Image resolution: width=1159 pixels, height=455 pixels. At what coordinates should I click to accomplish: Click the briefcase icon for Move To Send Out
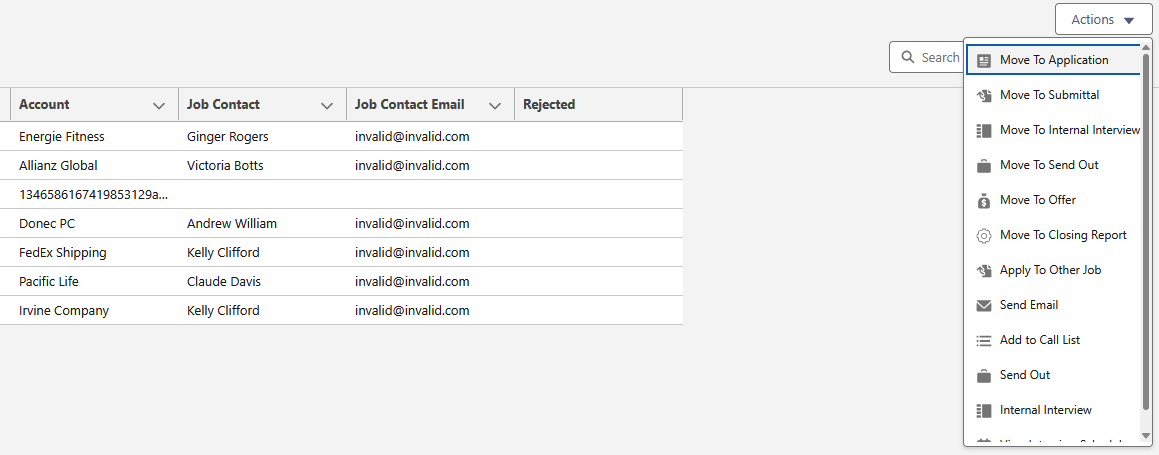983,165
